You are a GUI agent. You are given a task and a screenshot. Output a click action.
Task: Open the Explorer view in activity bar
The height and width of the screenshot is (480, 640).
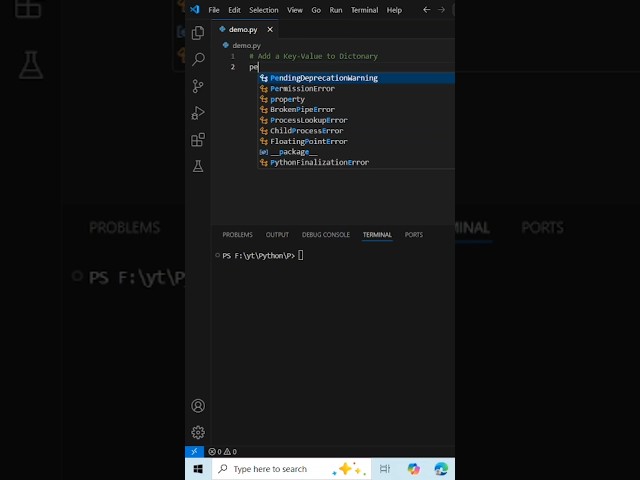pyautogui.click(x=198, y=33)
